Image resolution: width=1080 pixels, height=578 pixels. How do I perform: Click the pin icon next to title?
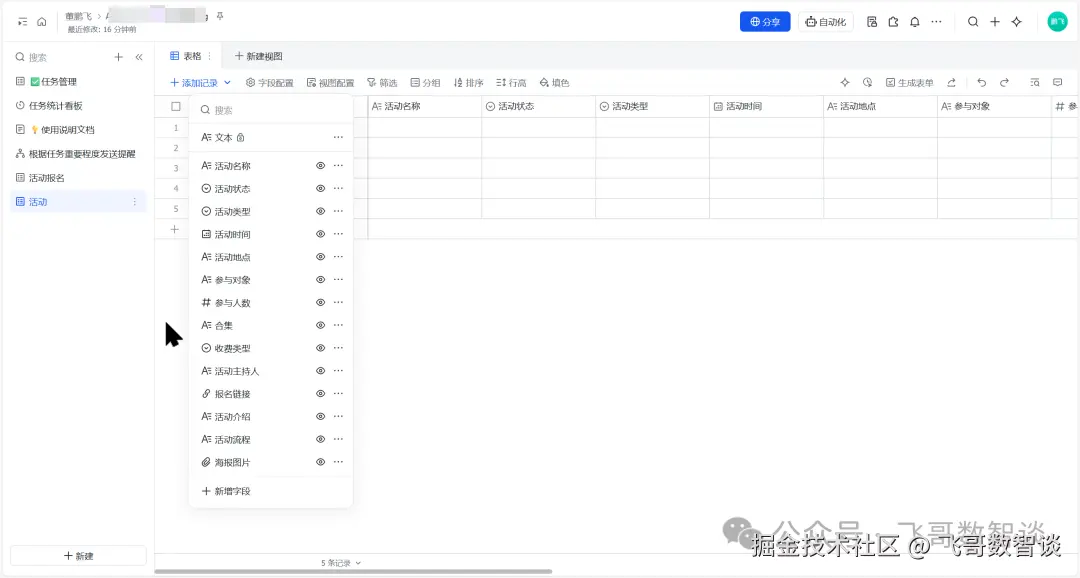coord(220,16)
